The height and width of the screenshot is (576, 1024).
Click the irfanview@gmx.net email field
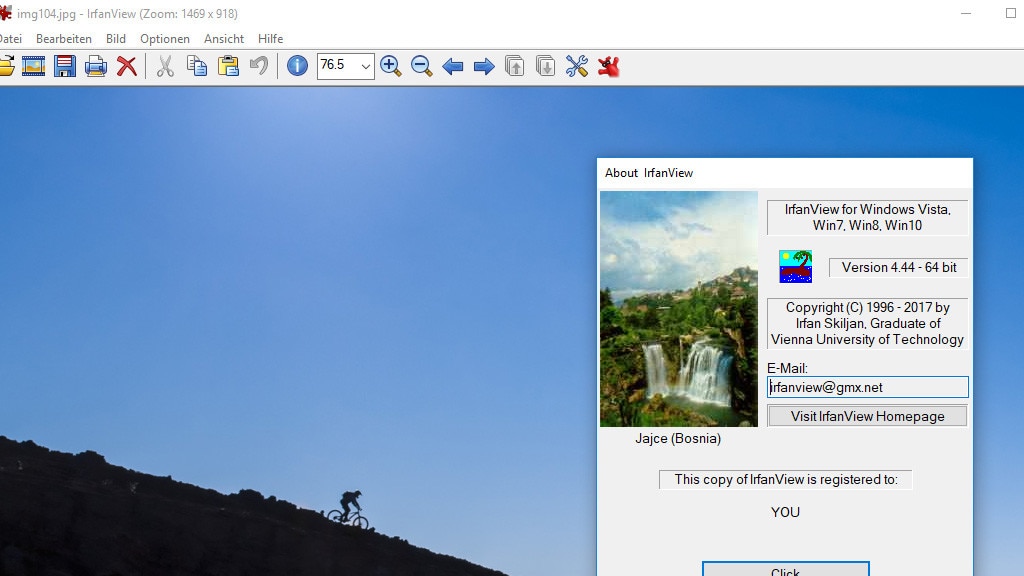[x=866, y=387]
